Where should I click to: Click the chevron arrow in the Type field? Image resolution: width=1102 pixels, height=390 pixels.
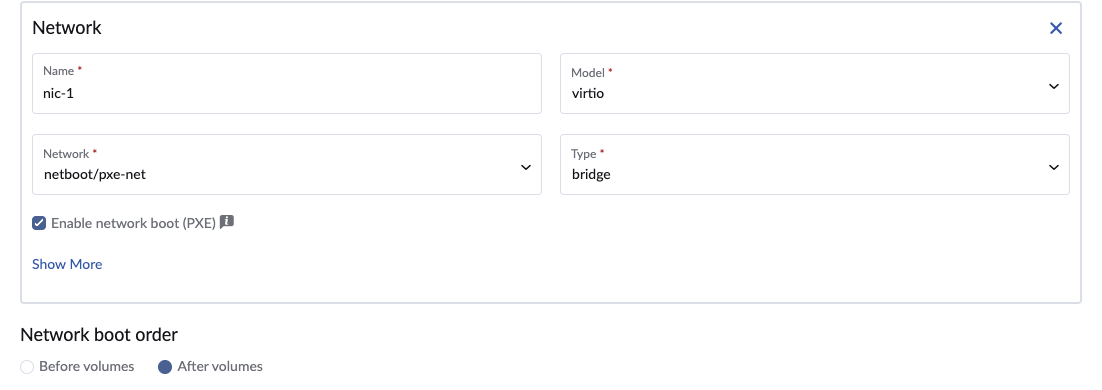click(x=1054, y=167)
